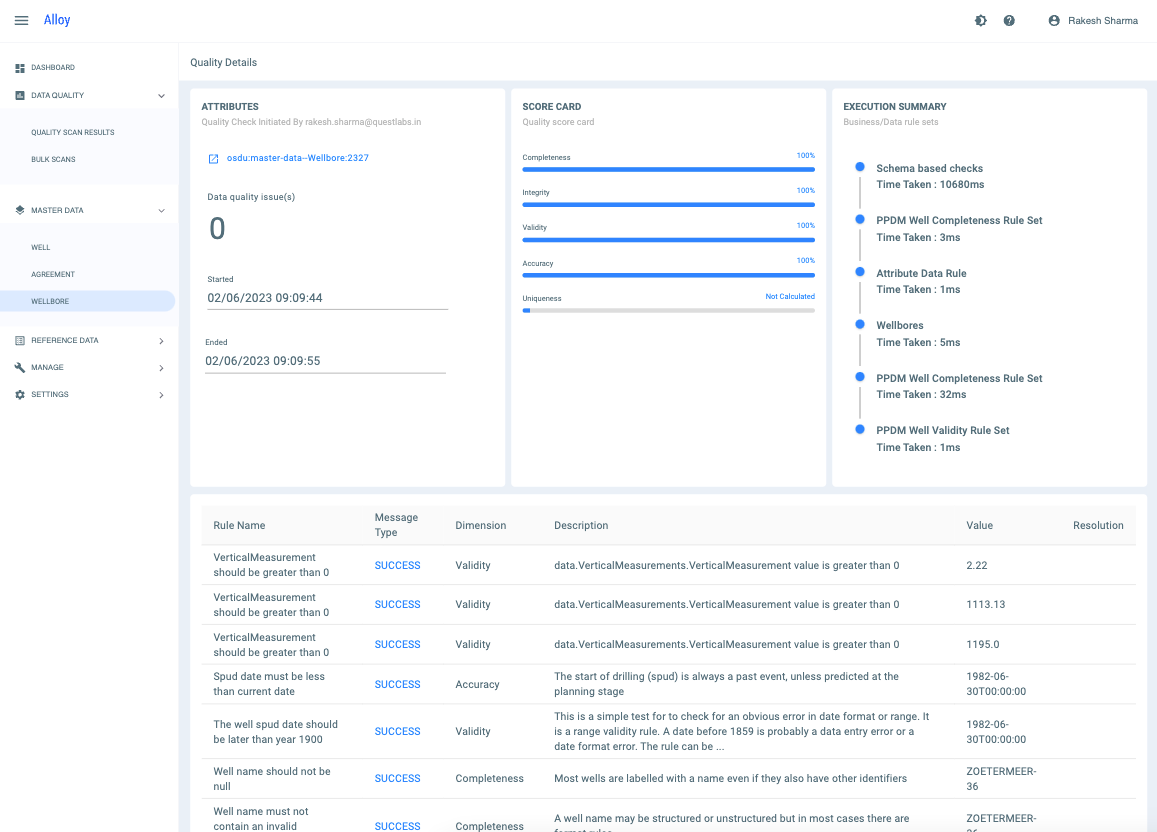The image size is (1157, 832).
Task: Select Well under Master Data
Action: (x=41, y=248)
